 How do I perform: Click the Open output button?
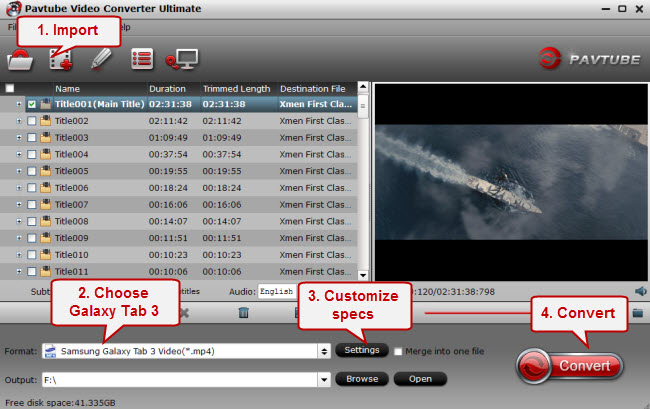point(420,379)
